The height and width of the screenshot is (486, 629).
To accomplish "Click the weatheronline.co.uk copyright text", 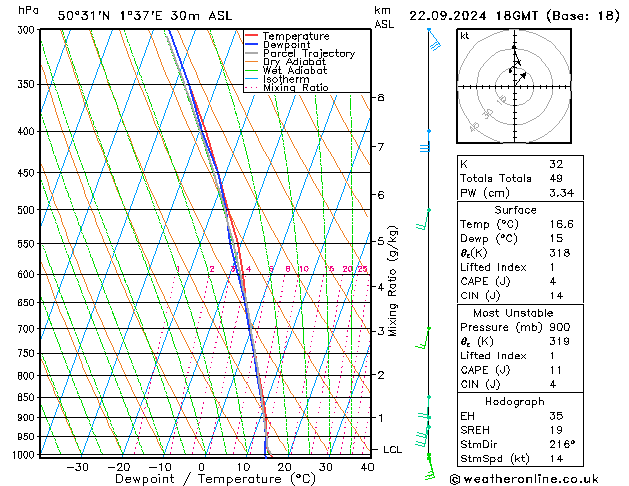I will pyautogui.click(x=524, y=479).
